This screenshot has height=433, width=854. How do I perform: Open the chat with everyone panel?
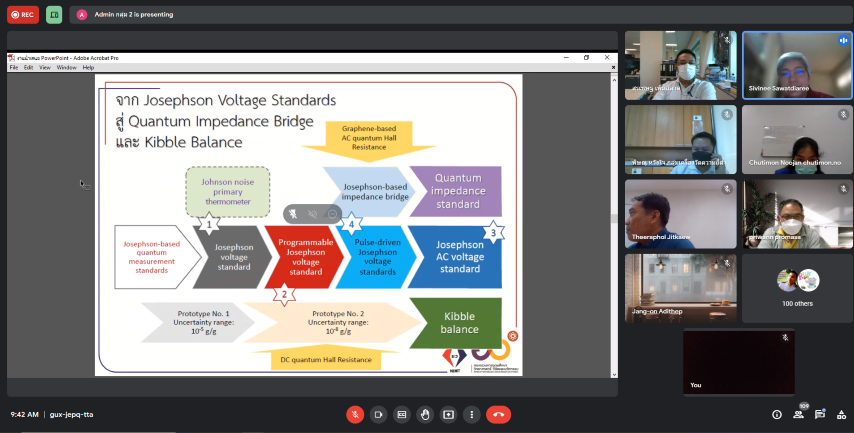tap(820, 414)
